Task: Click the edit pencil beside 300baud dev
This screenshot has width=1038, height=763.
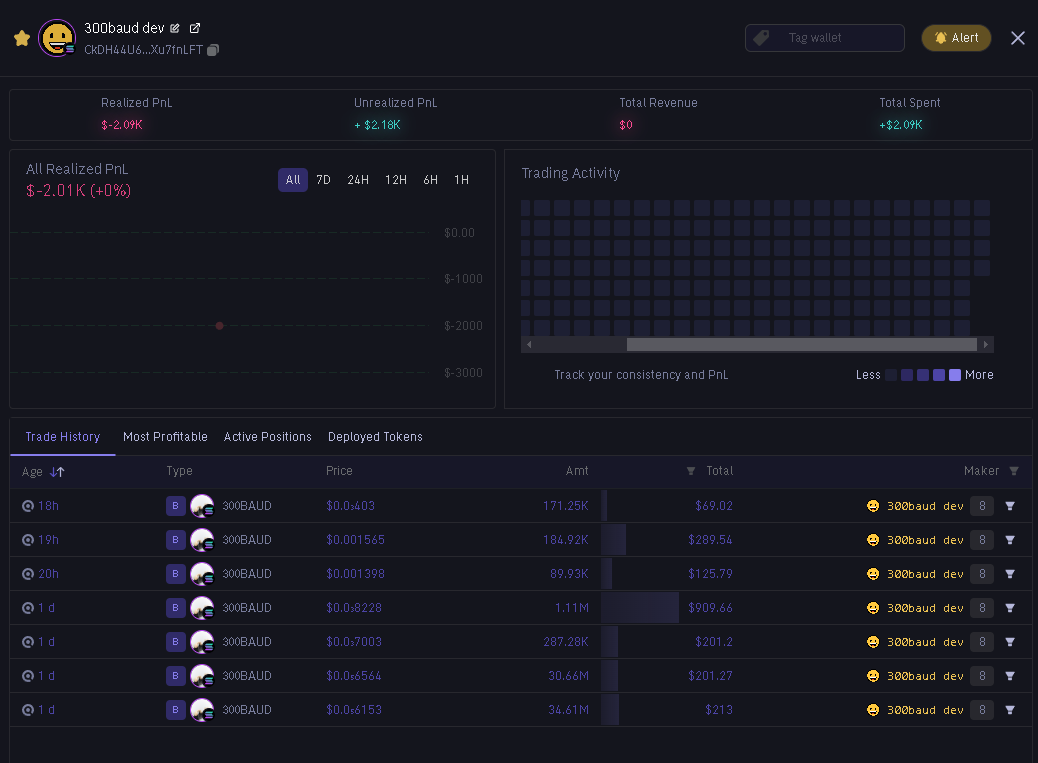Action: coord(174,28)
